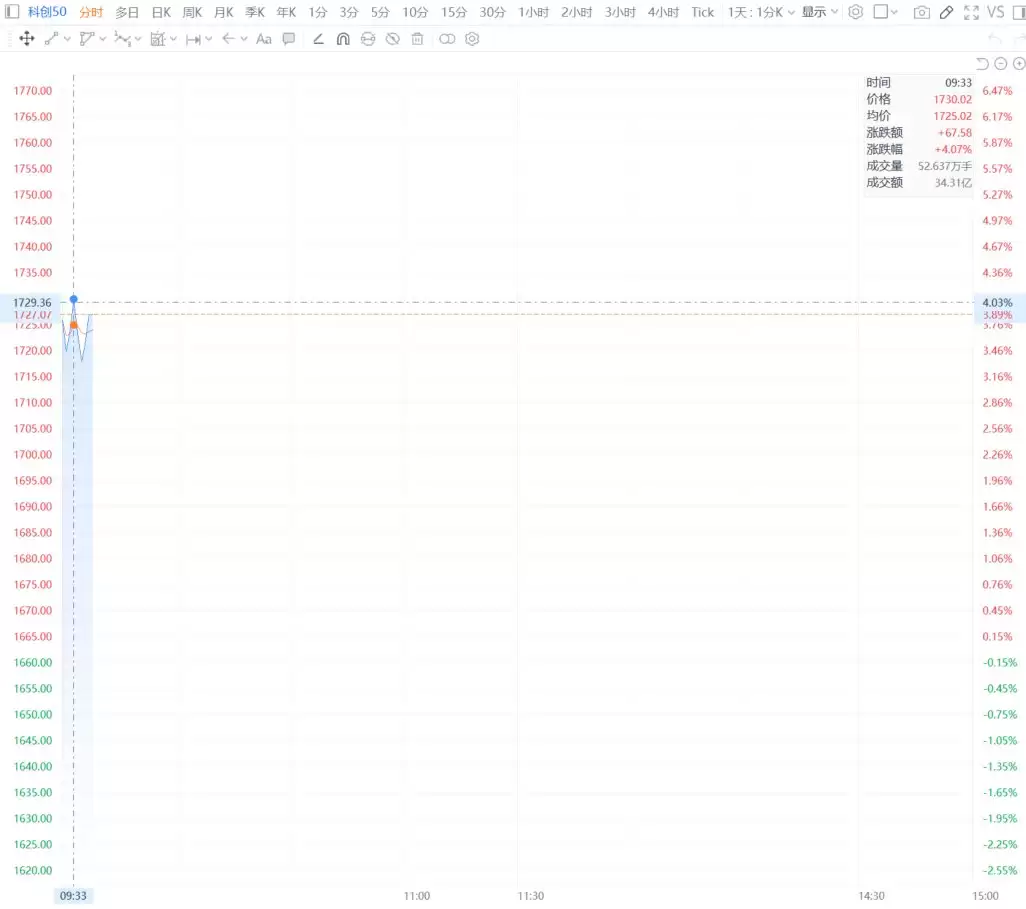Open the 显示 display dropdown

(x=820, y=12)
